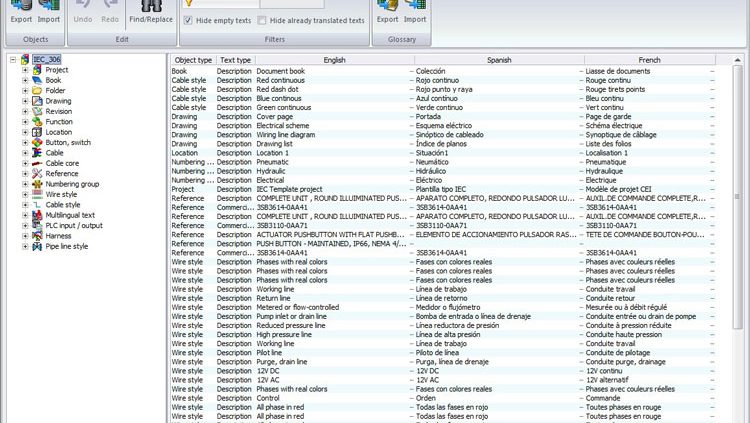Toggle Hide empty texts checkbox
The height and width of the screenshot is (423, 750).
[x=188, y=20]
